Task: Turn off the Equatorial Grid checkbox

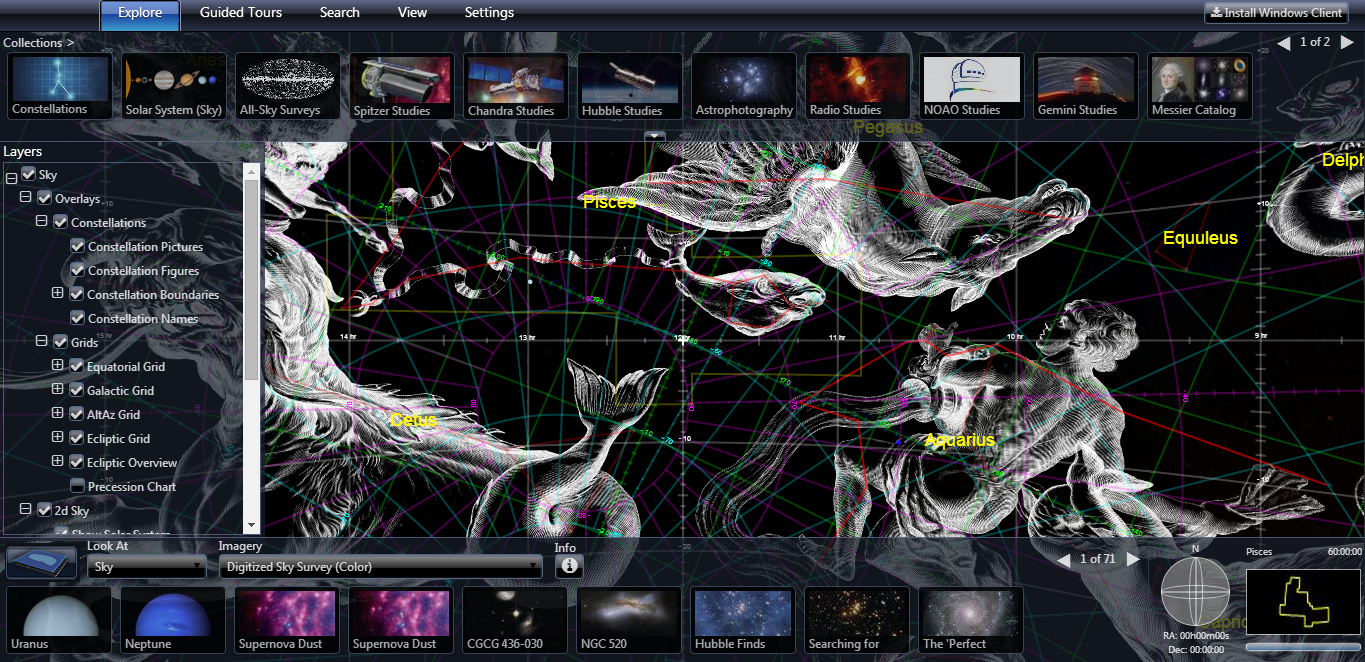Action: tap(76, 366)
